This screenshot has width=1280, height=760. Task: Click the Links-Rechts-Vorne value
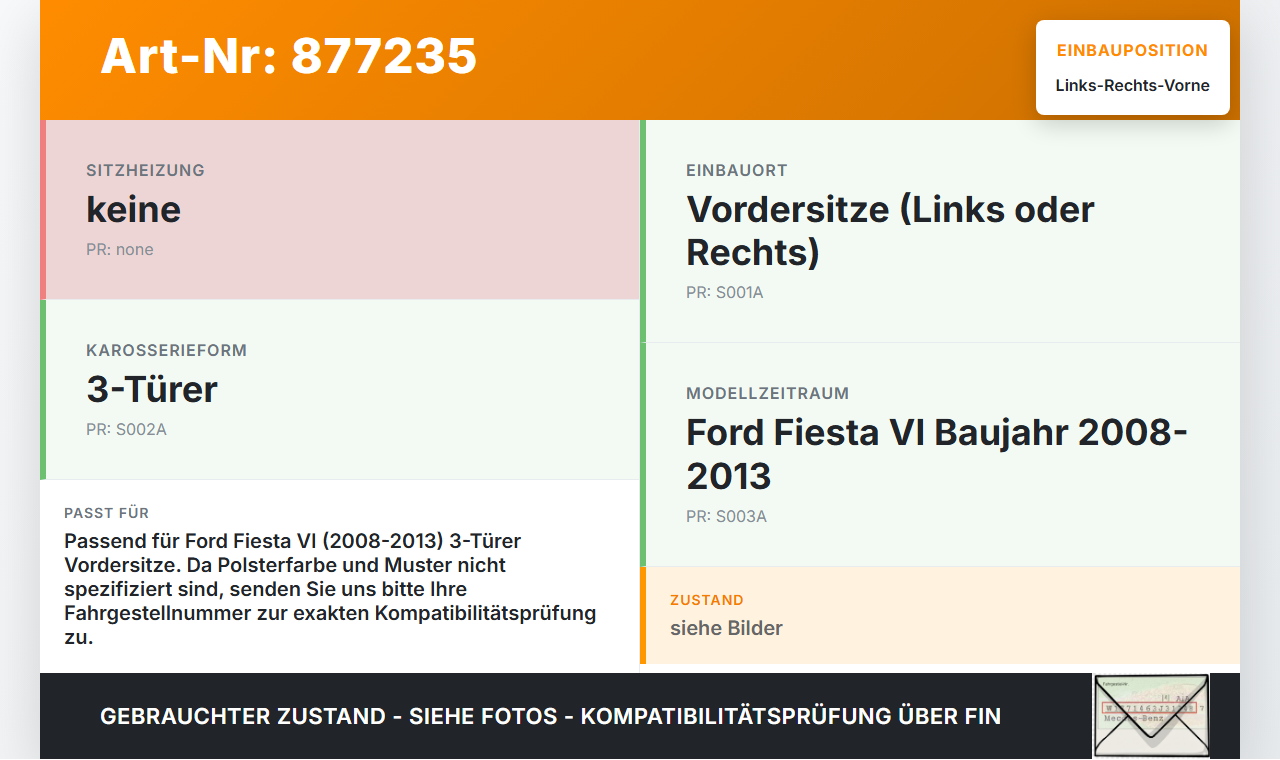click(1132, 85)
